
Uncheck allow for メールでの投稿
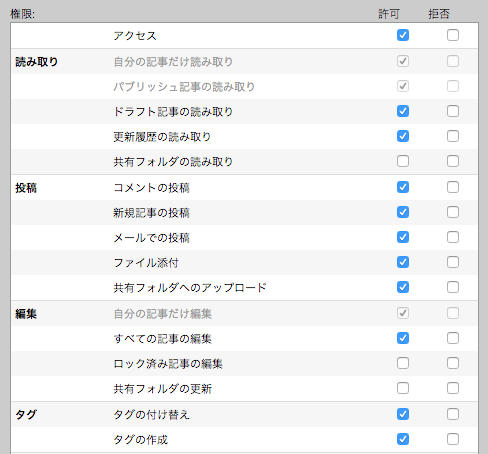click(x=403, y=237)
